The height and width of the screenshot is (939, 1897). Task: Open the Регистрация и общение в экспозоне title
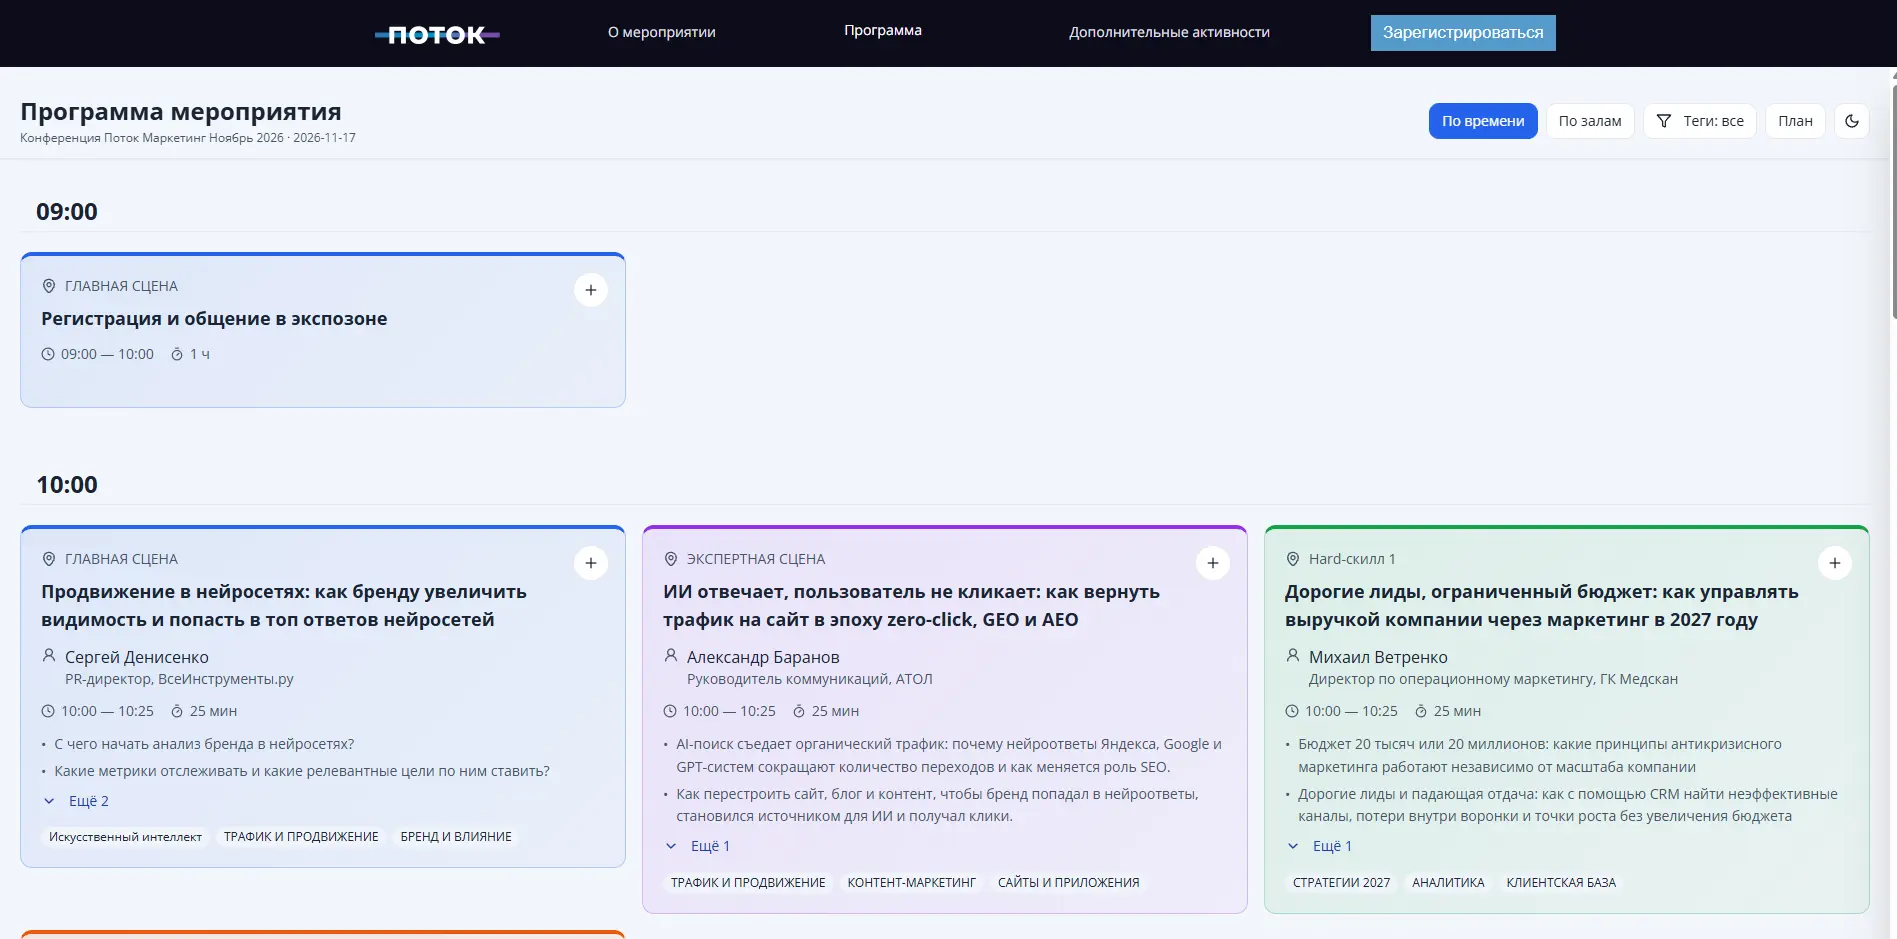(214, 319)
